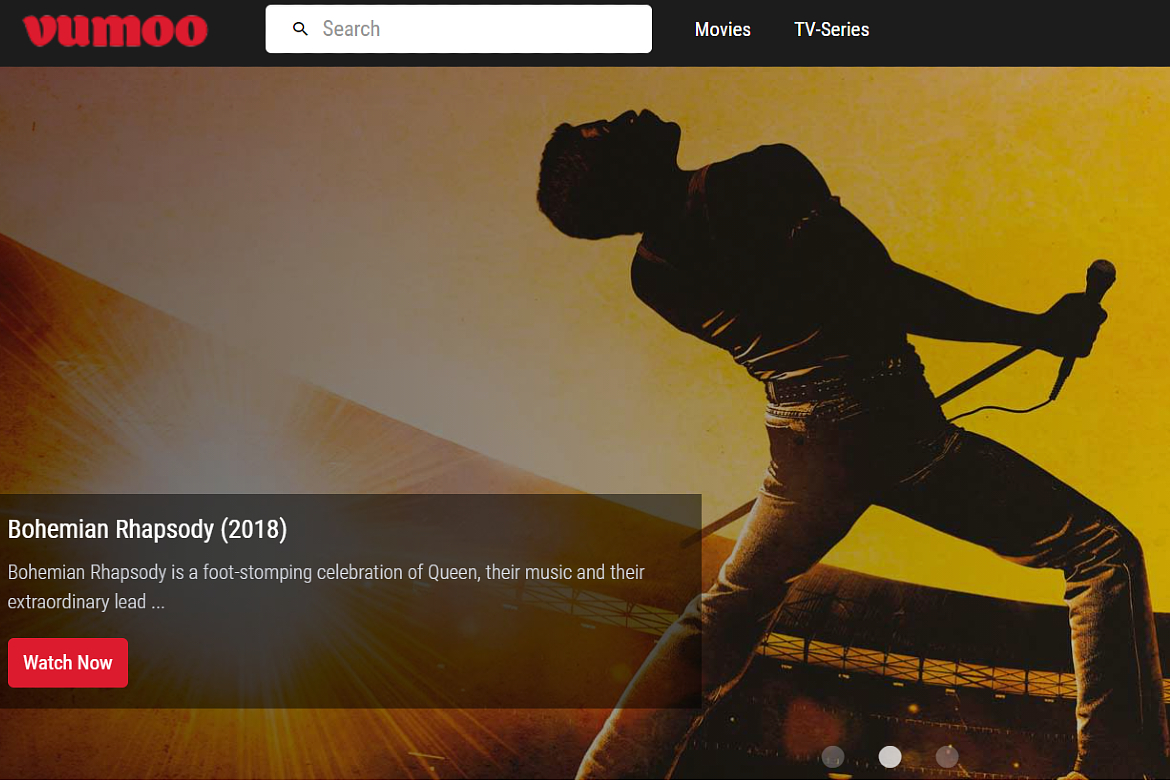Focus the Search input field
1170x780 pixels.
tap(480, 29)
